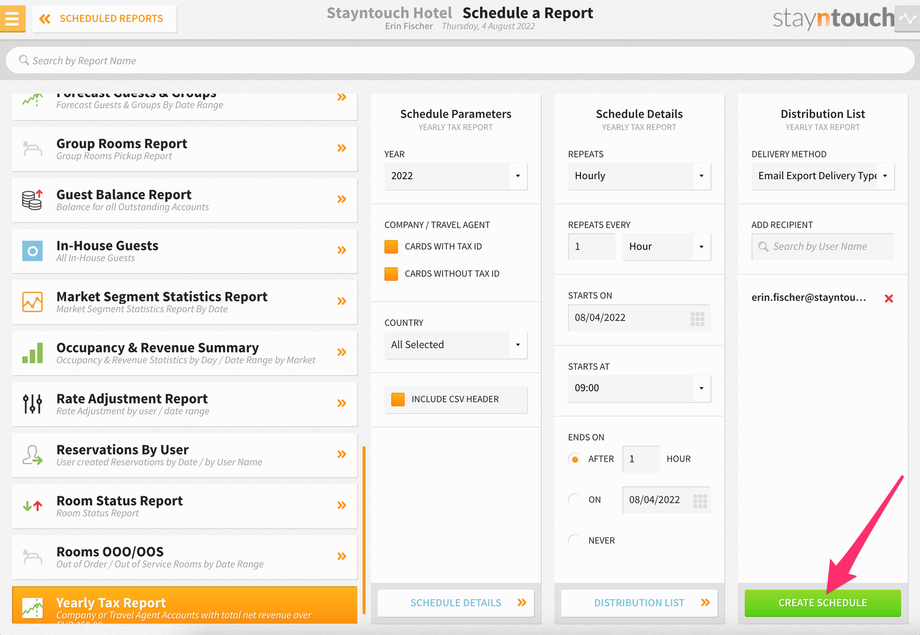Image resolution: width=920 pixels, height=635 pixels.
Task: Remove recipient erin.fischer with red X
Action: [x=889, y=298]
